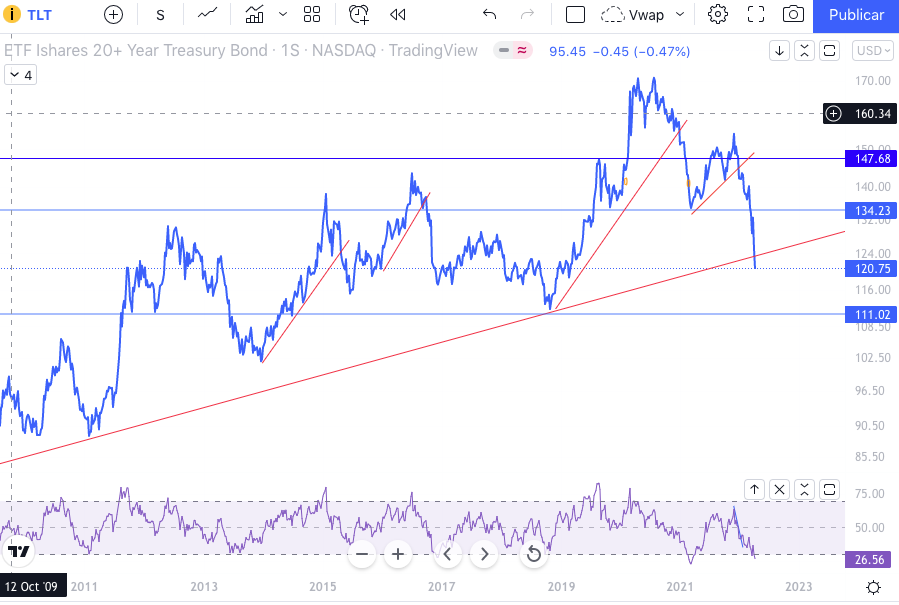This screenshot has width=899, height=605.
Task: Maximize the main chart pane
Action: click(x=829, y=51)
